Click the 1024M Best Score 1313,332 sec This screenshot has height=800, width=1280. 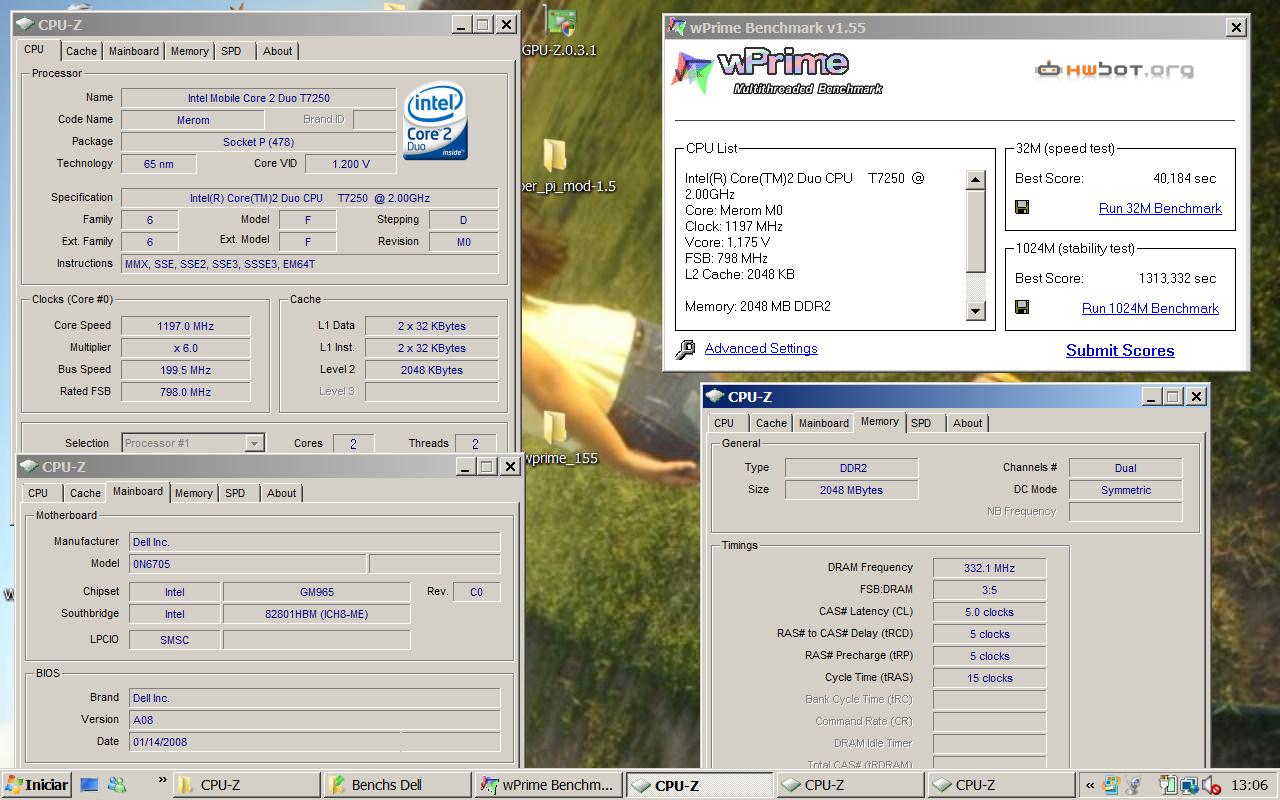coord(1178,279)
